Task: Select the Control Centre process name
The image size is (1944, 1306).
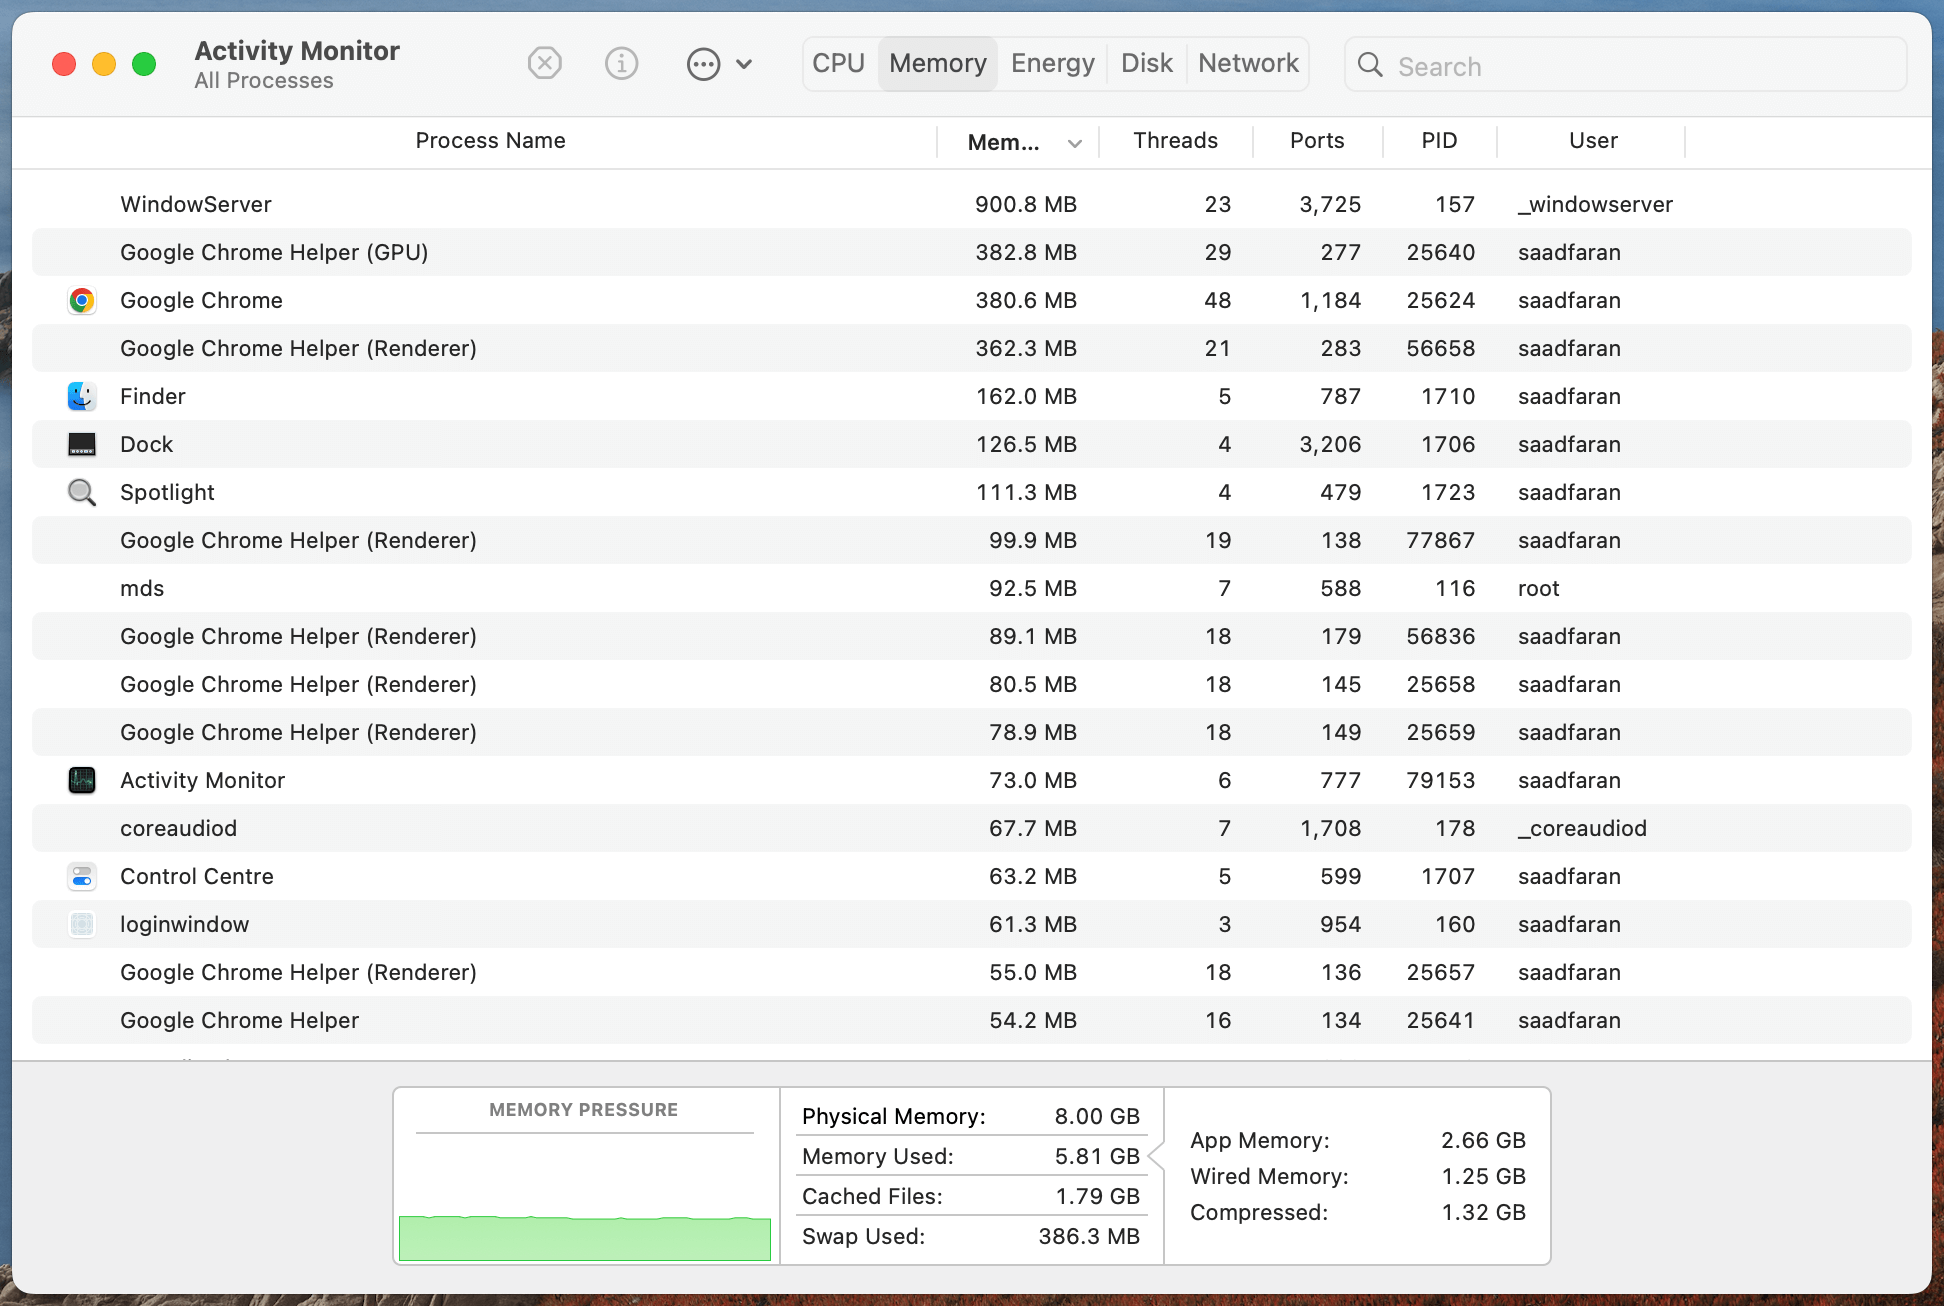Action: [x=197, y=876]
